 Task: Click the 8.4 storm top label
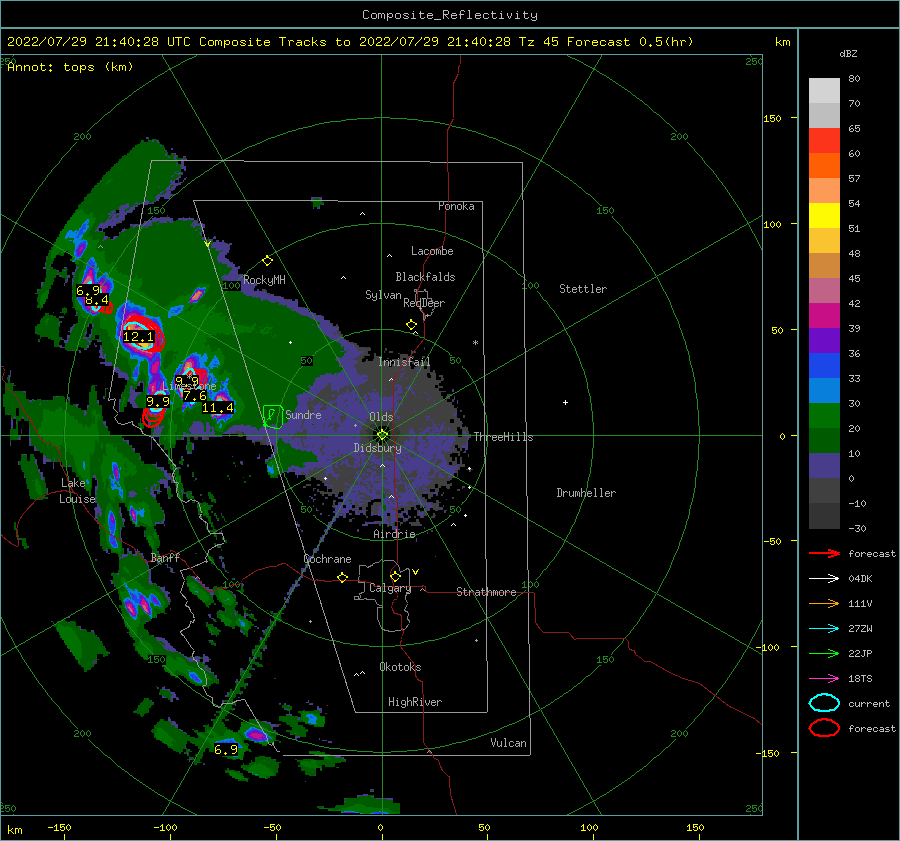point(96,300)
